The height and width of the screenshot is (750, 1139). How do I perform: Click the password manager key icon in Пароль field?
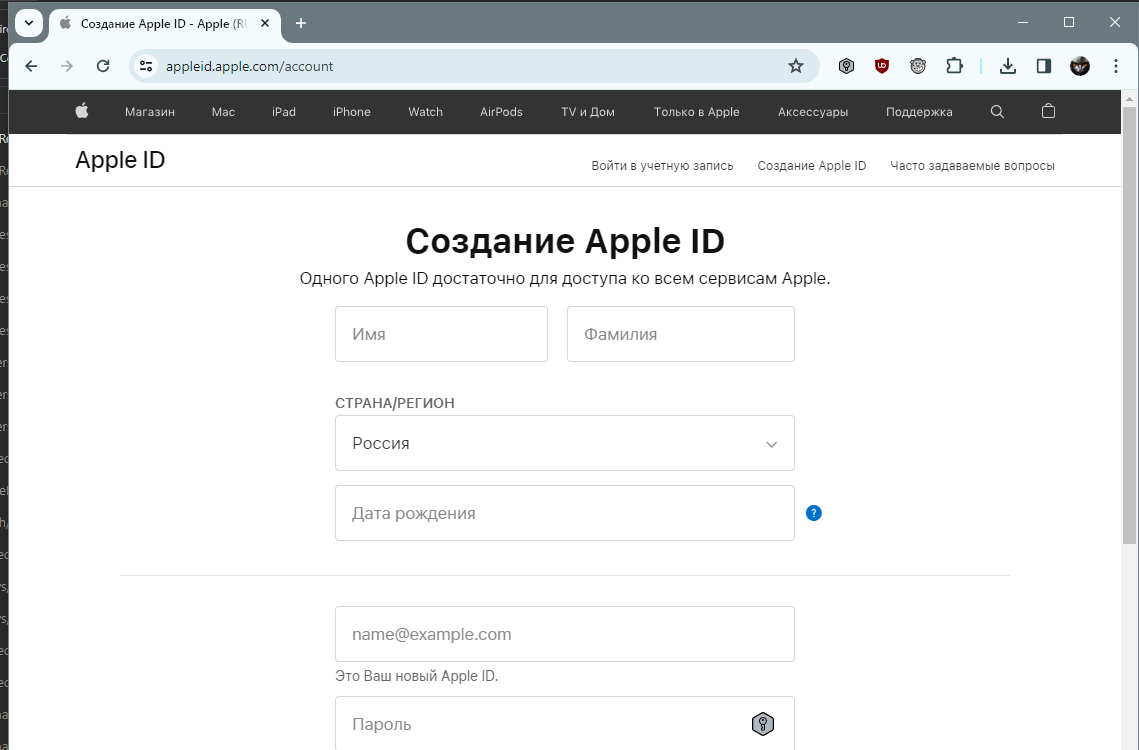point(763,724)
